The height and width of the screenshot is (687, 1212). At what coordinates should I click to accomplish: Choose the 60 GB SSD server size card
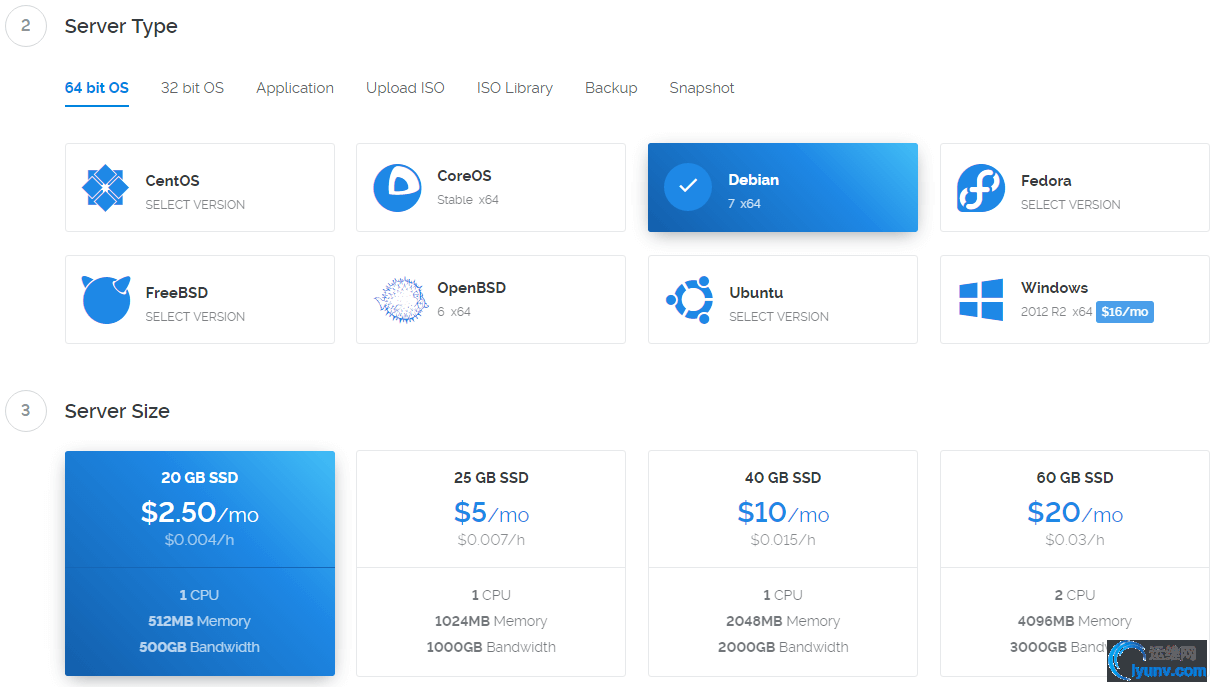click(1075, 563)
